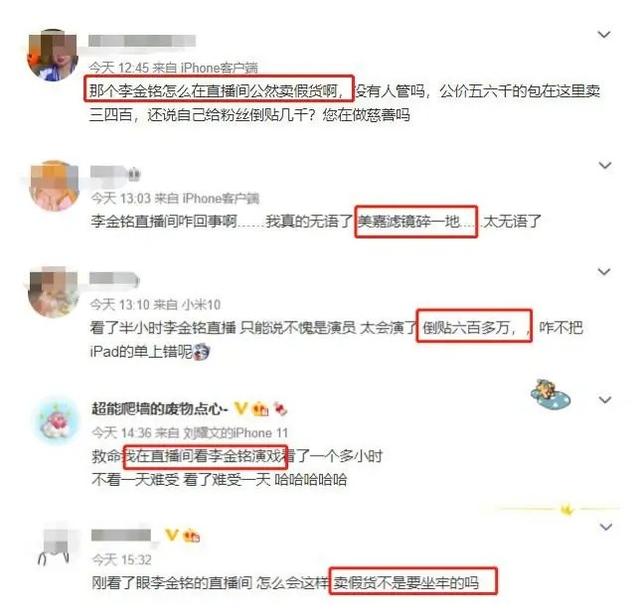Viewport: 640px width, 610px height.
Task: Open avatar of 13:03 post author
Action: pos(54,186)
